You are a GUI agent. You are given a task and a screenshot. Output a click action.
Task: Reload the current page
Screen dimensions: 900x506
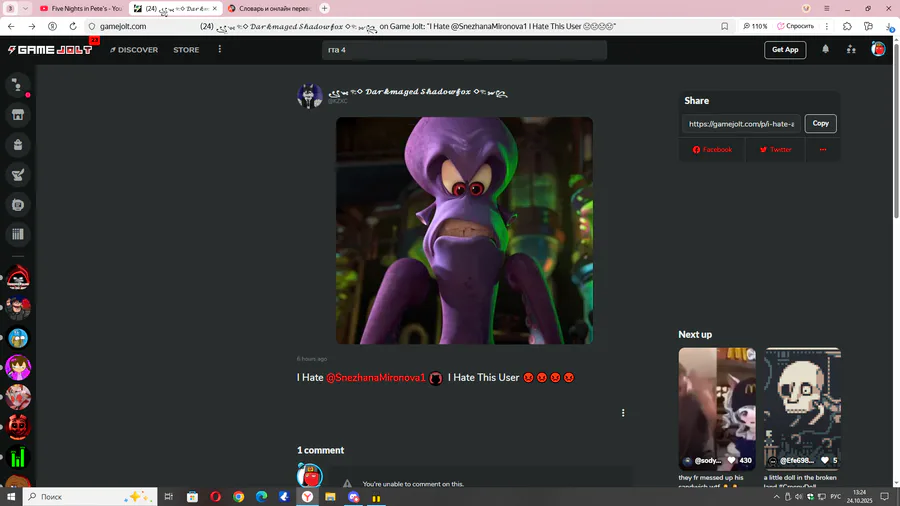(x=73, y=26)
